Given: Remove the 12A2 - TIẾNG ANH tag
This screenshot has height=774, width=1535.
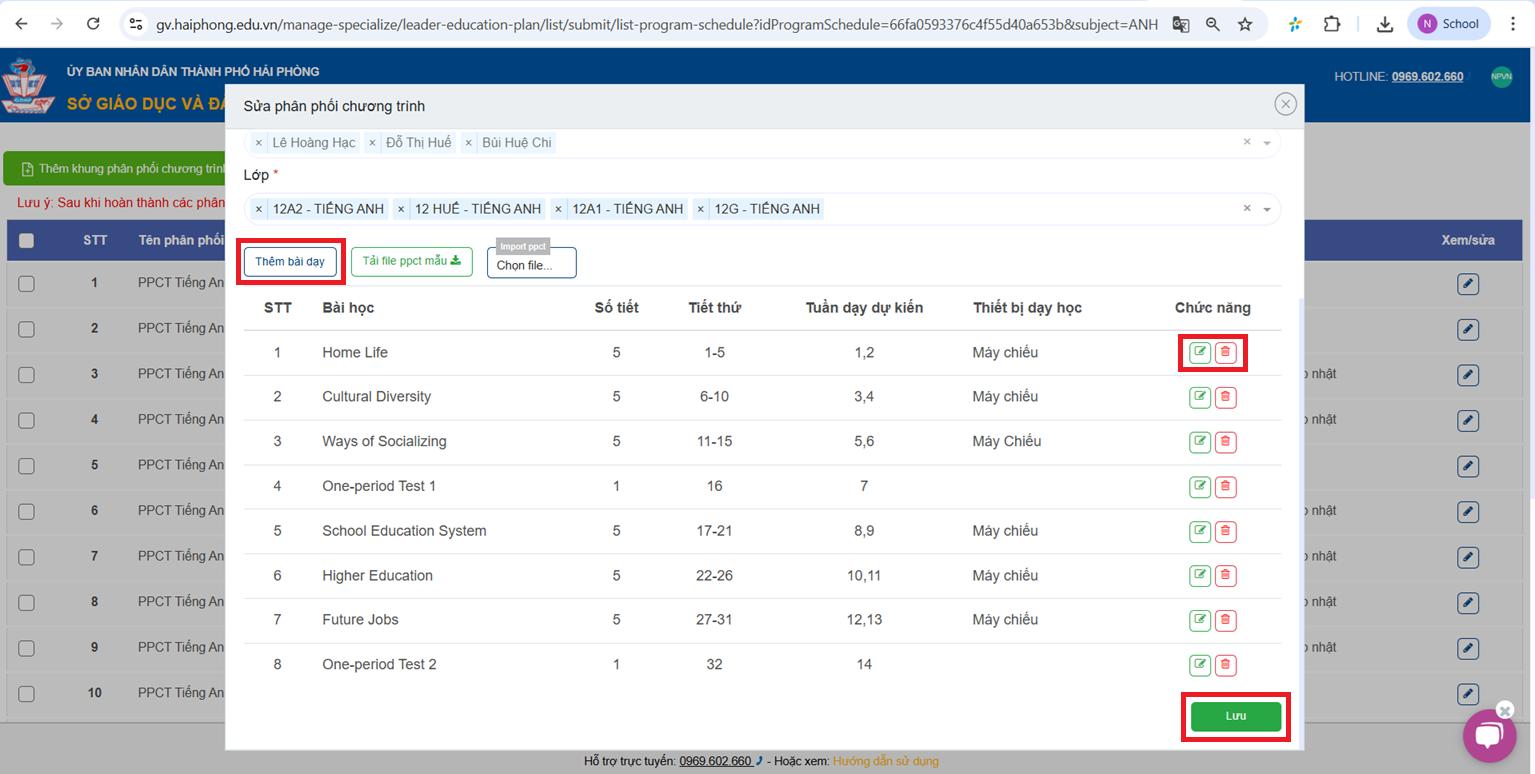Looking at the screenshot, I should [258, 209].
